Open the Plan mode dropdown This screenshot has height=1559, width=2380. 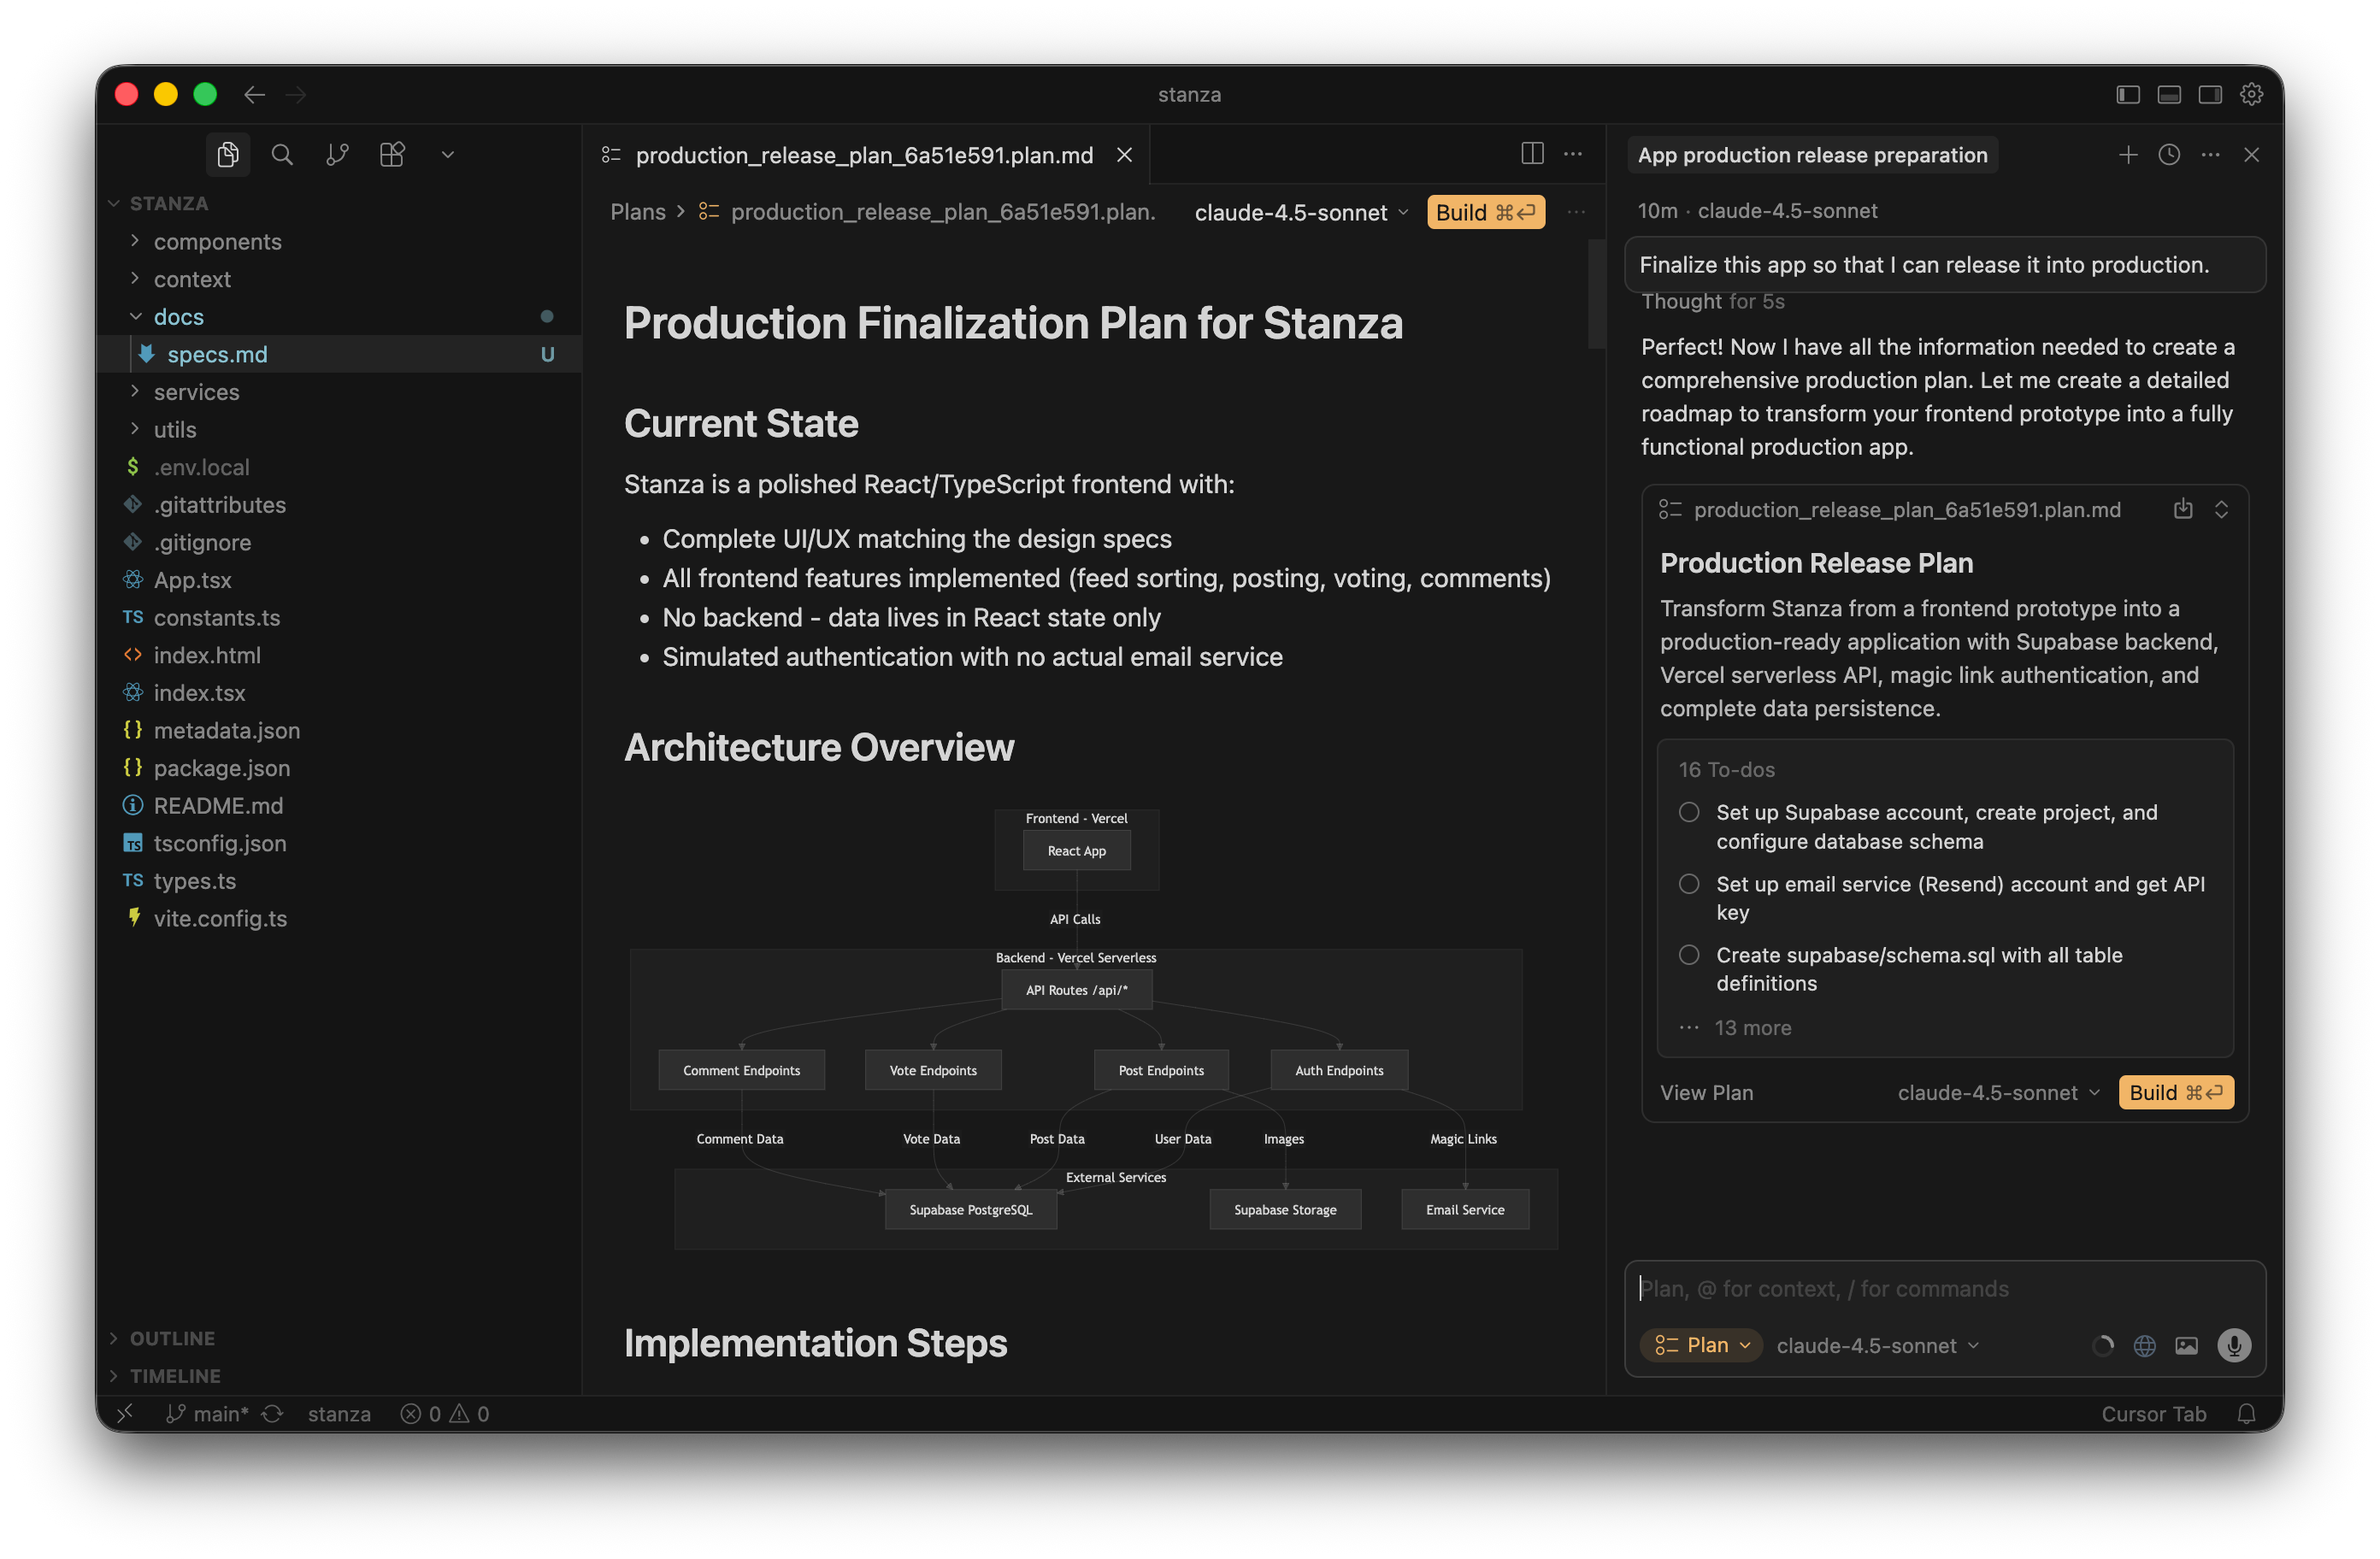point(1702,1345)
